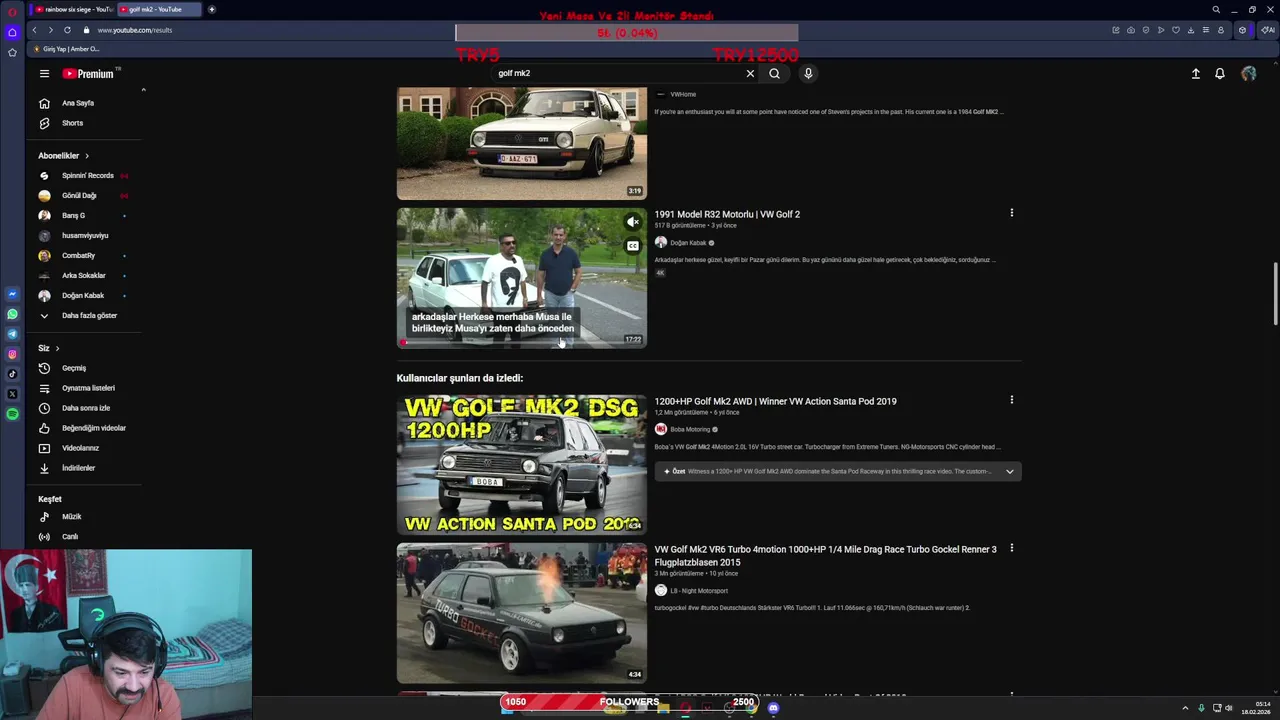Open a new browser tab with plus

point(212,9)
